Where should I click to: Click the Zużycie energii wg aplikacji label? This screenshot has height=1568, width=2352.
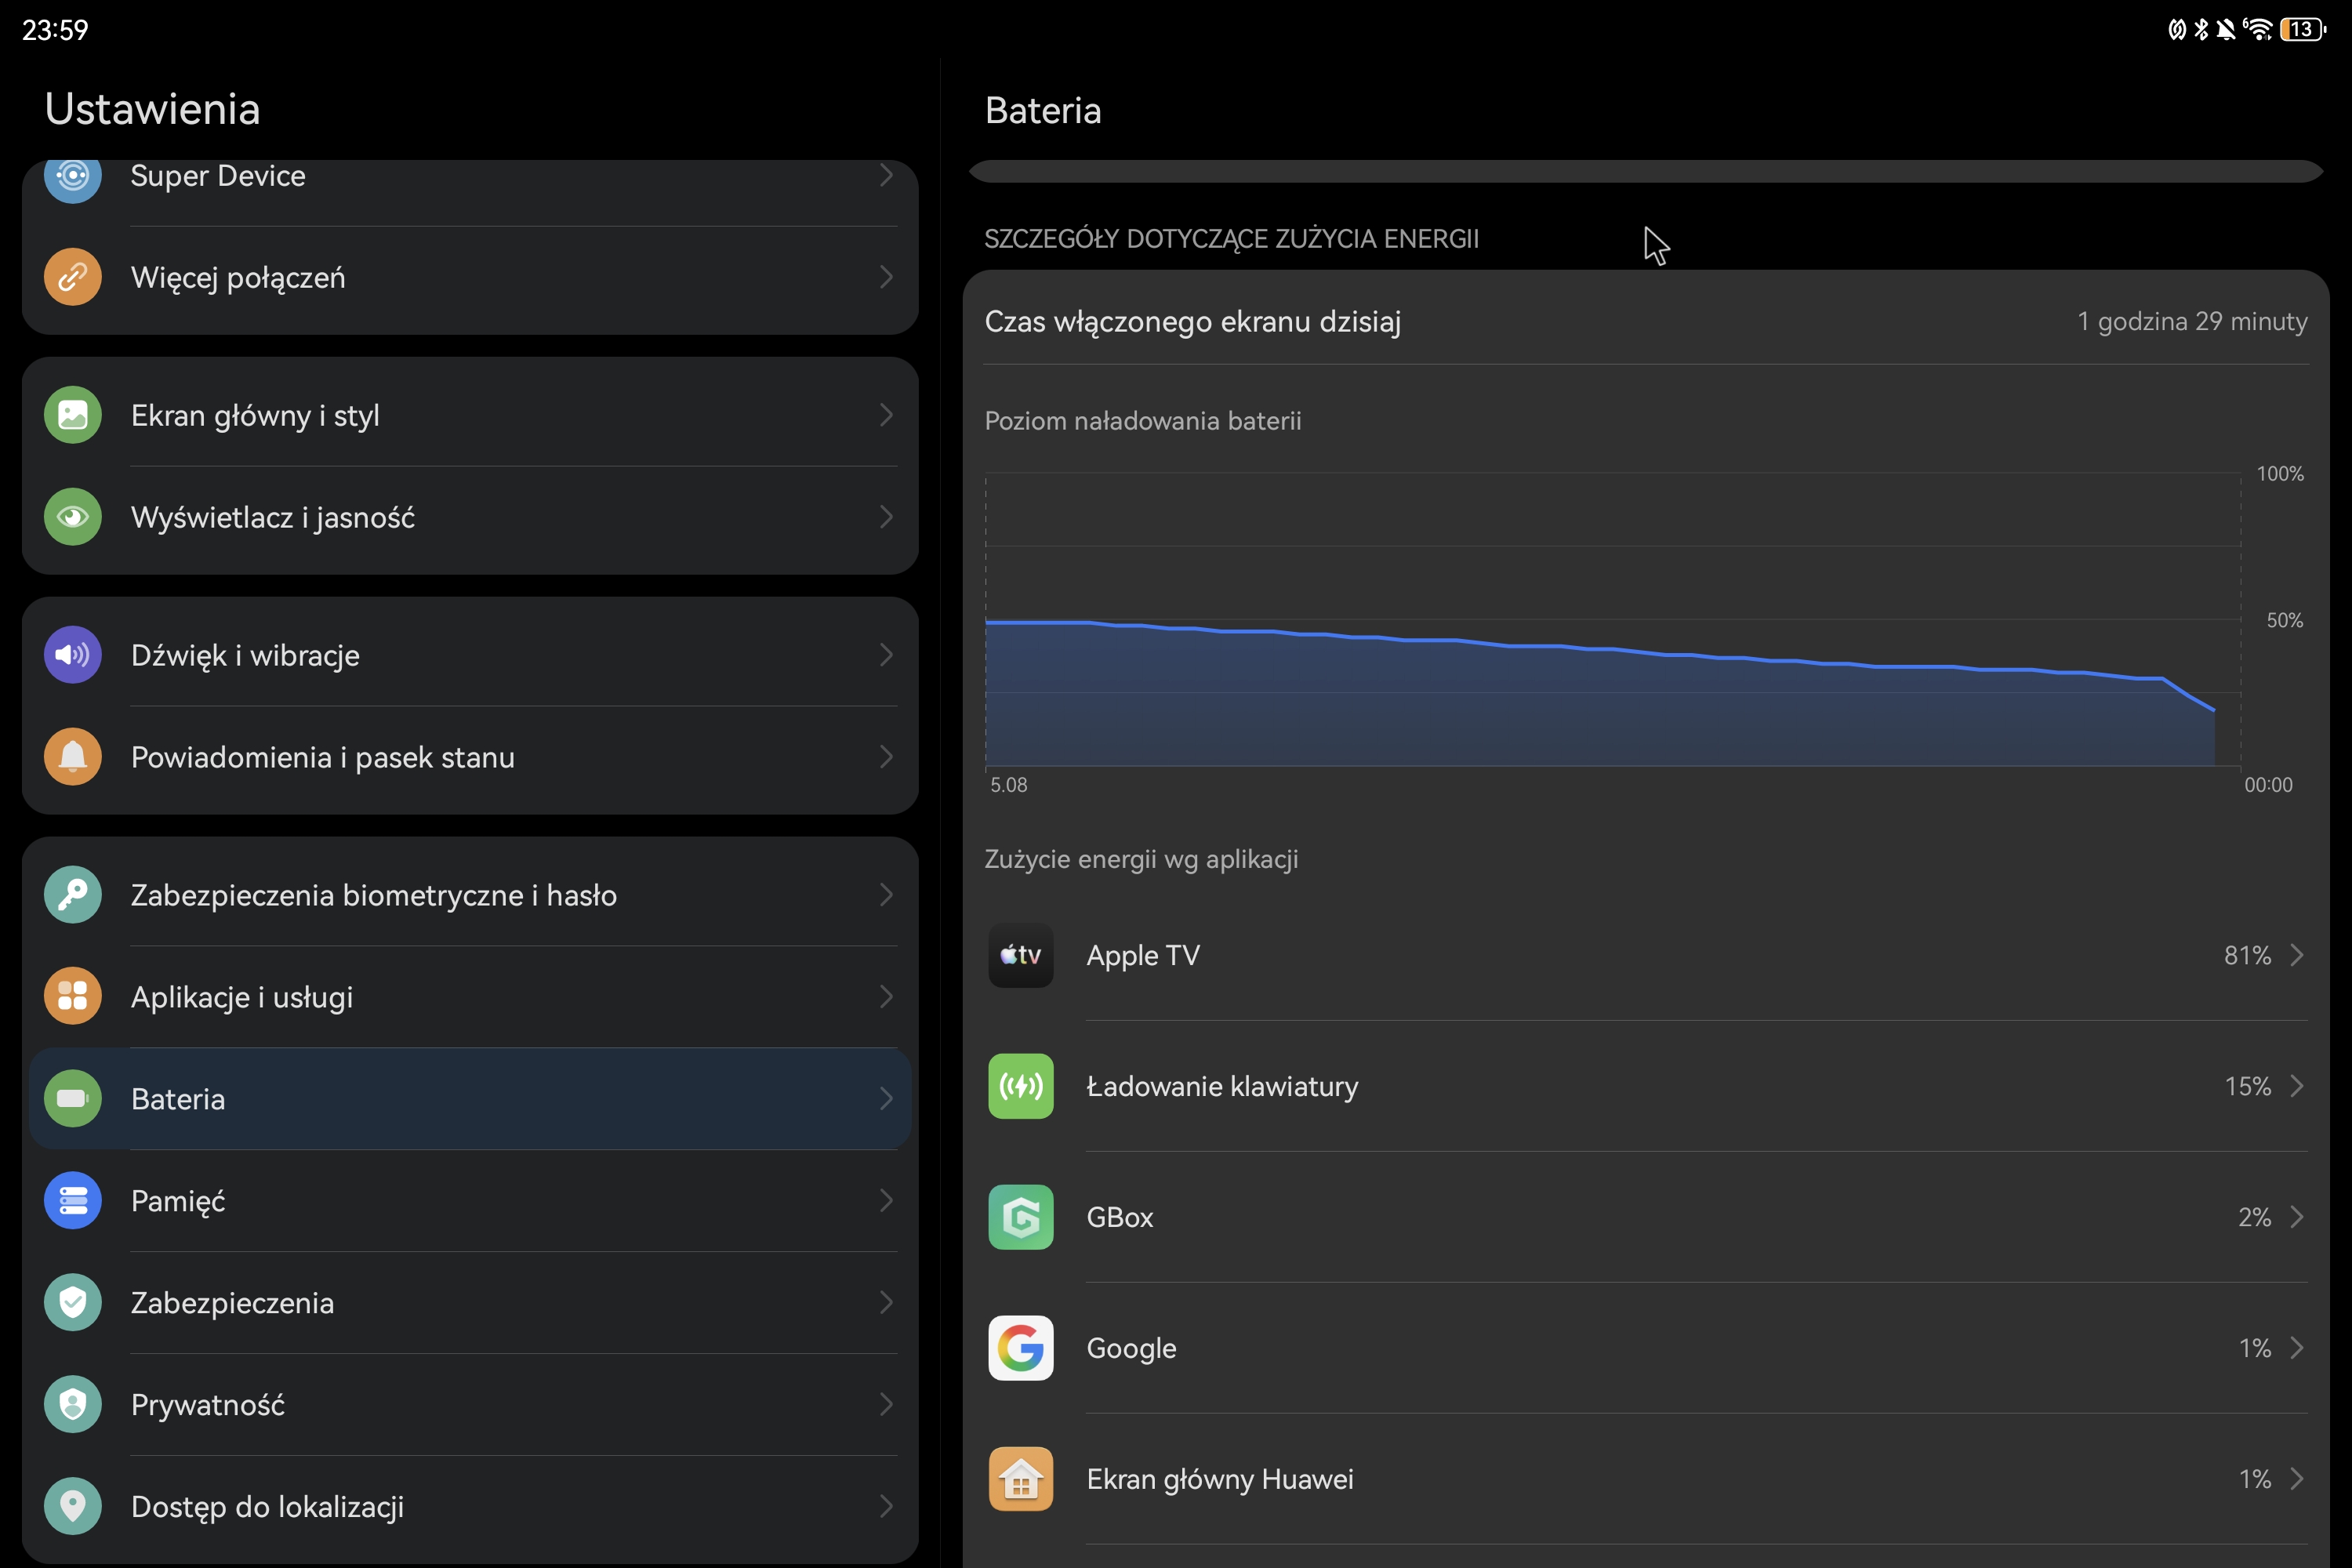click(1141, 860)
